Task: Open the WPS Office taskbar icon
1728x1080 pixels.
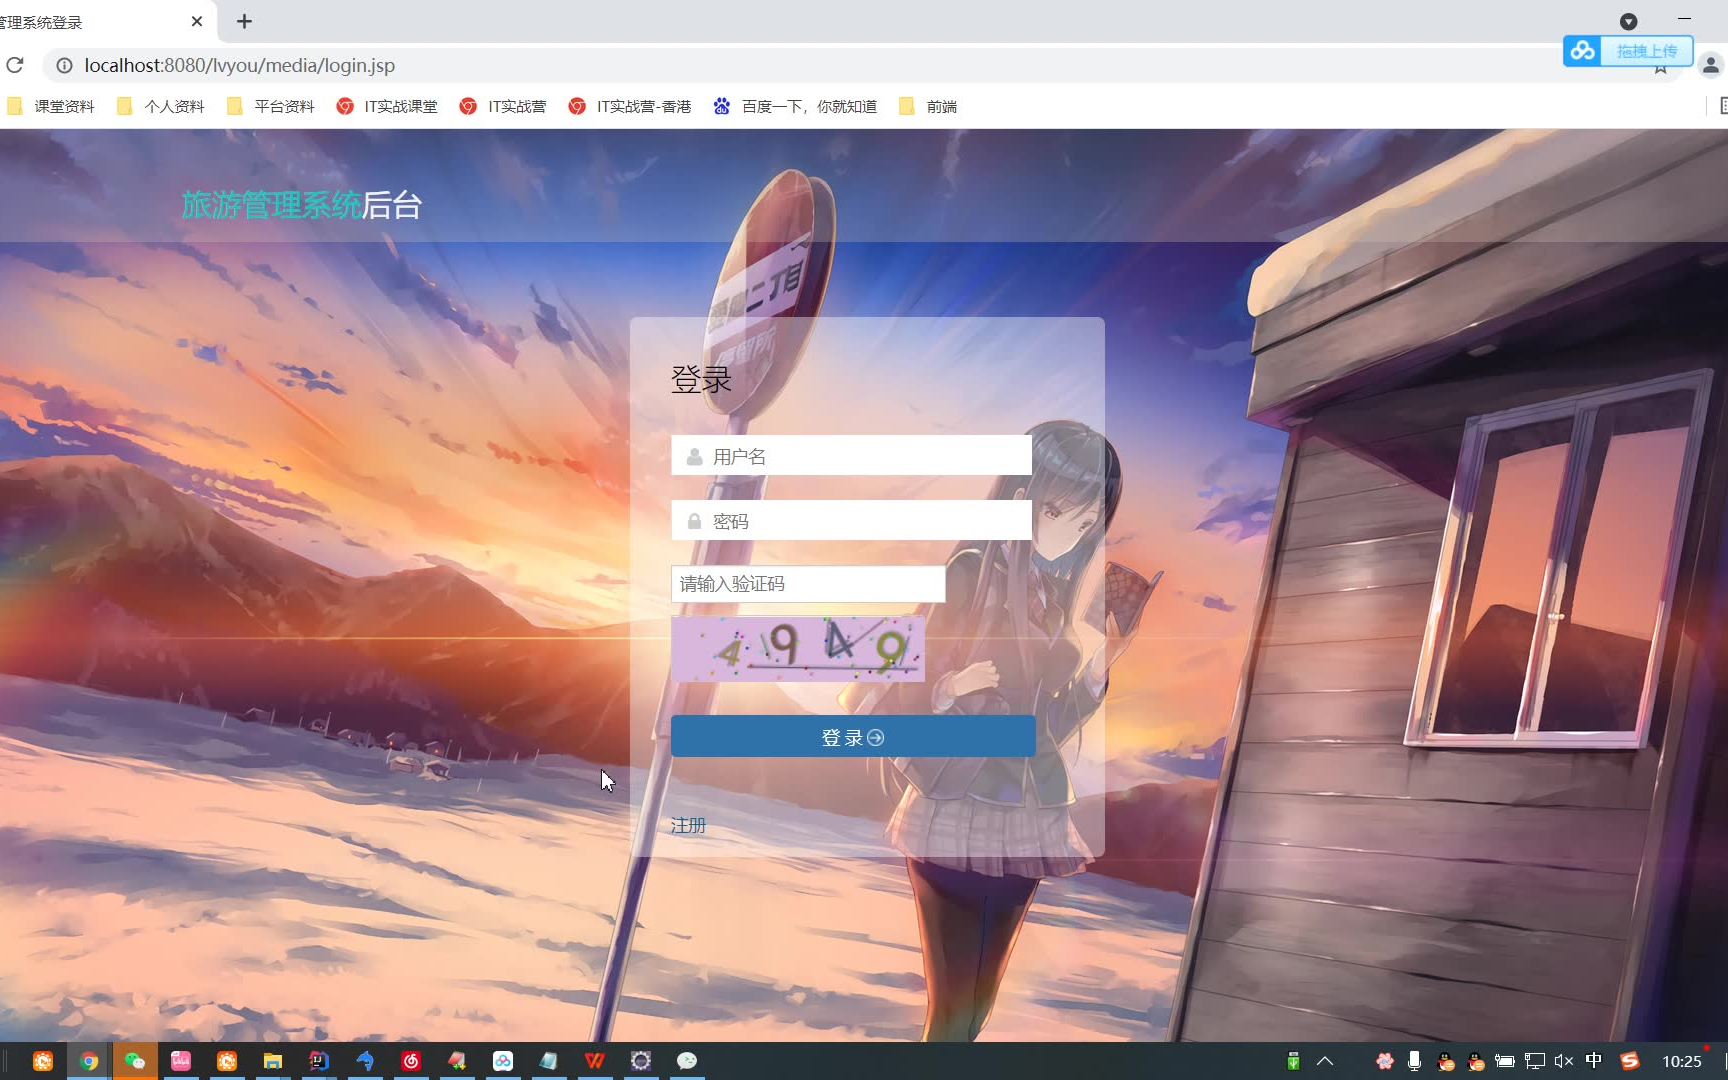Action: click(595, 1061)
